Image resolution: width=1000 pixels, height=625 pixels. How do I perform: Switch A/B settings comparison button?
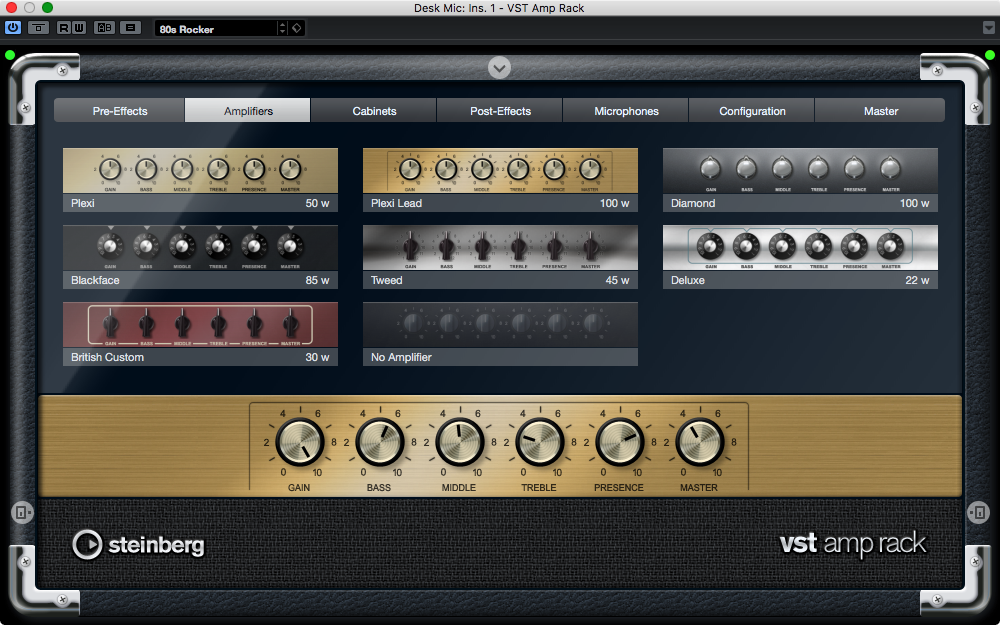tap(104, 28)
